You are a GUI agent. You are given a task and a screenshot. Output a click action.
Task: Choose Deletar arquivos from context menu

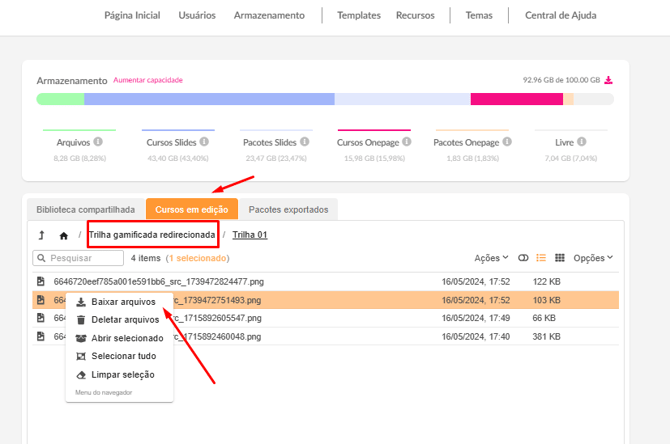coord(124,320)
